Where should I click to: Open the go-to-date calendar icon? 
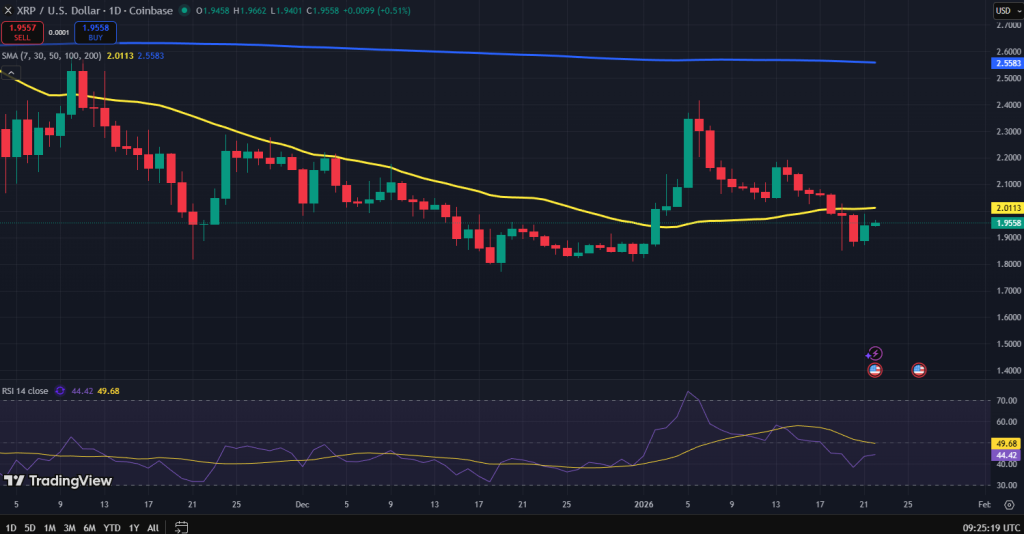point(182,527)
